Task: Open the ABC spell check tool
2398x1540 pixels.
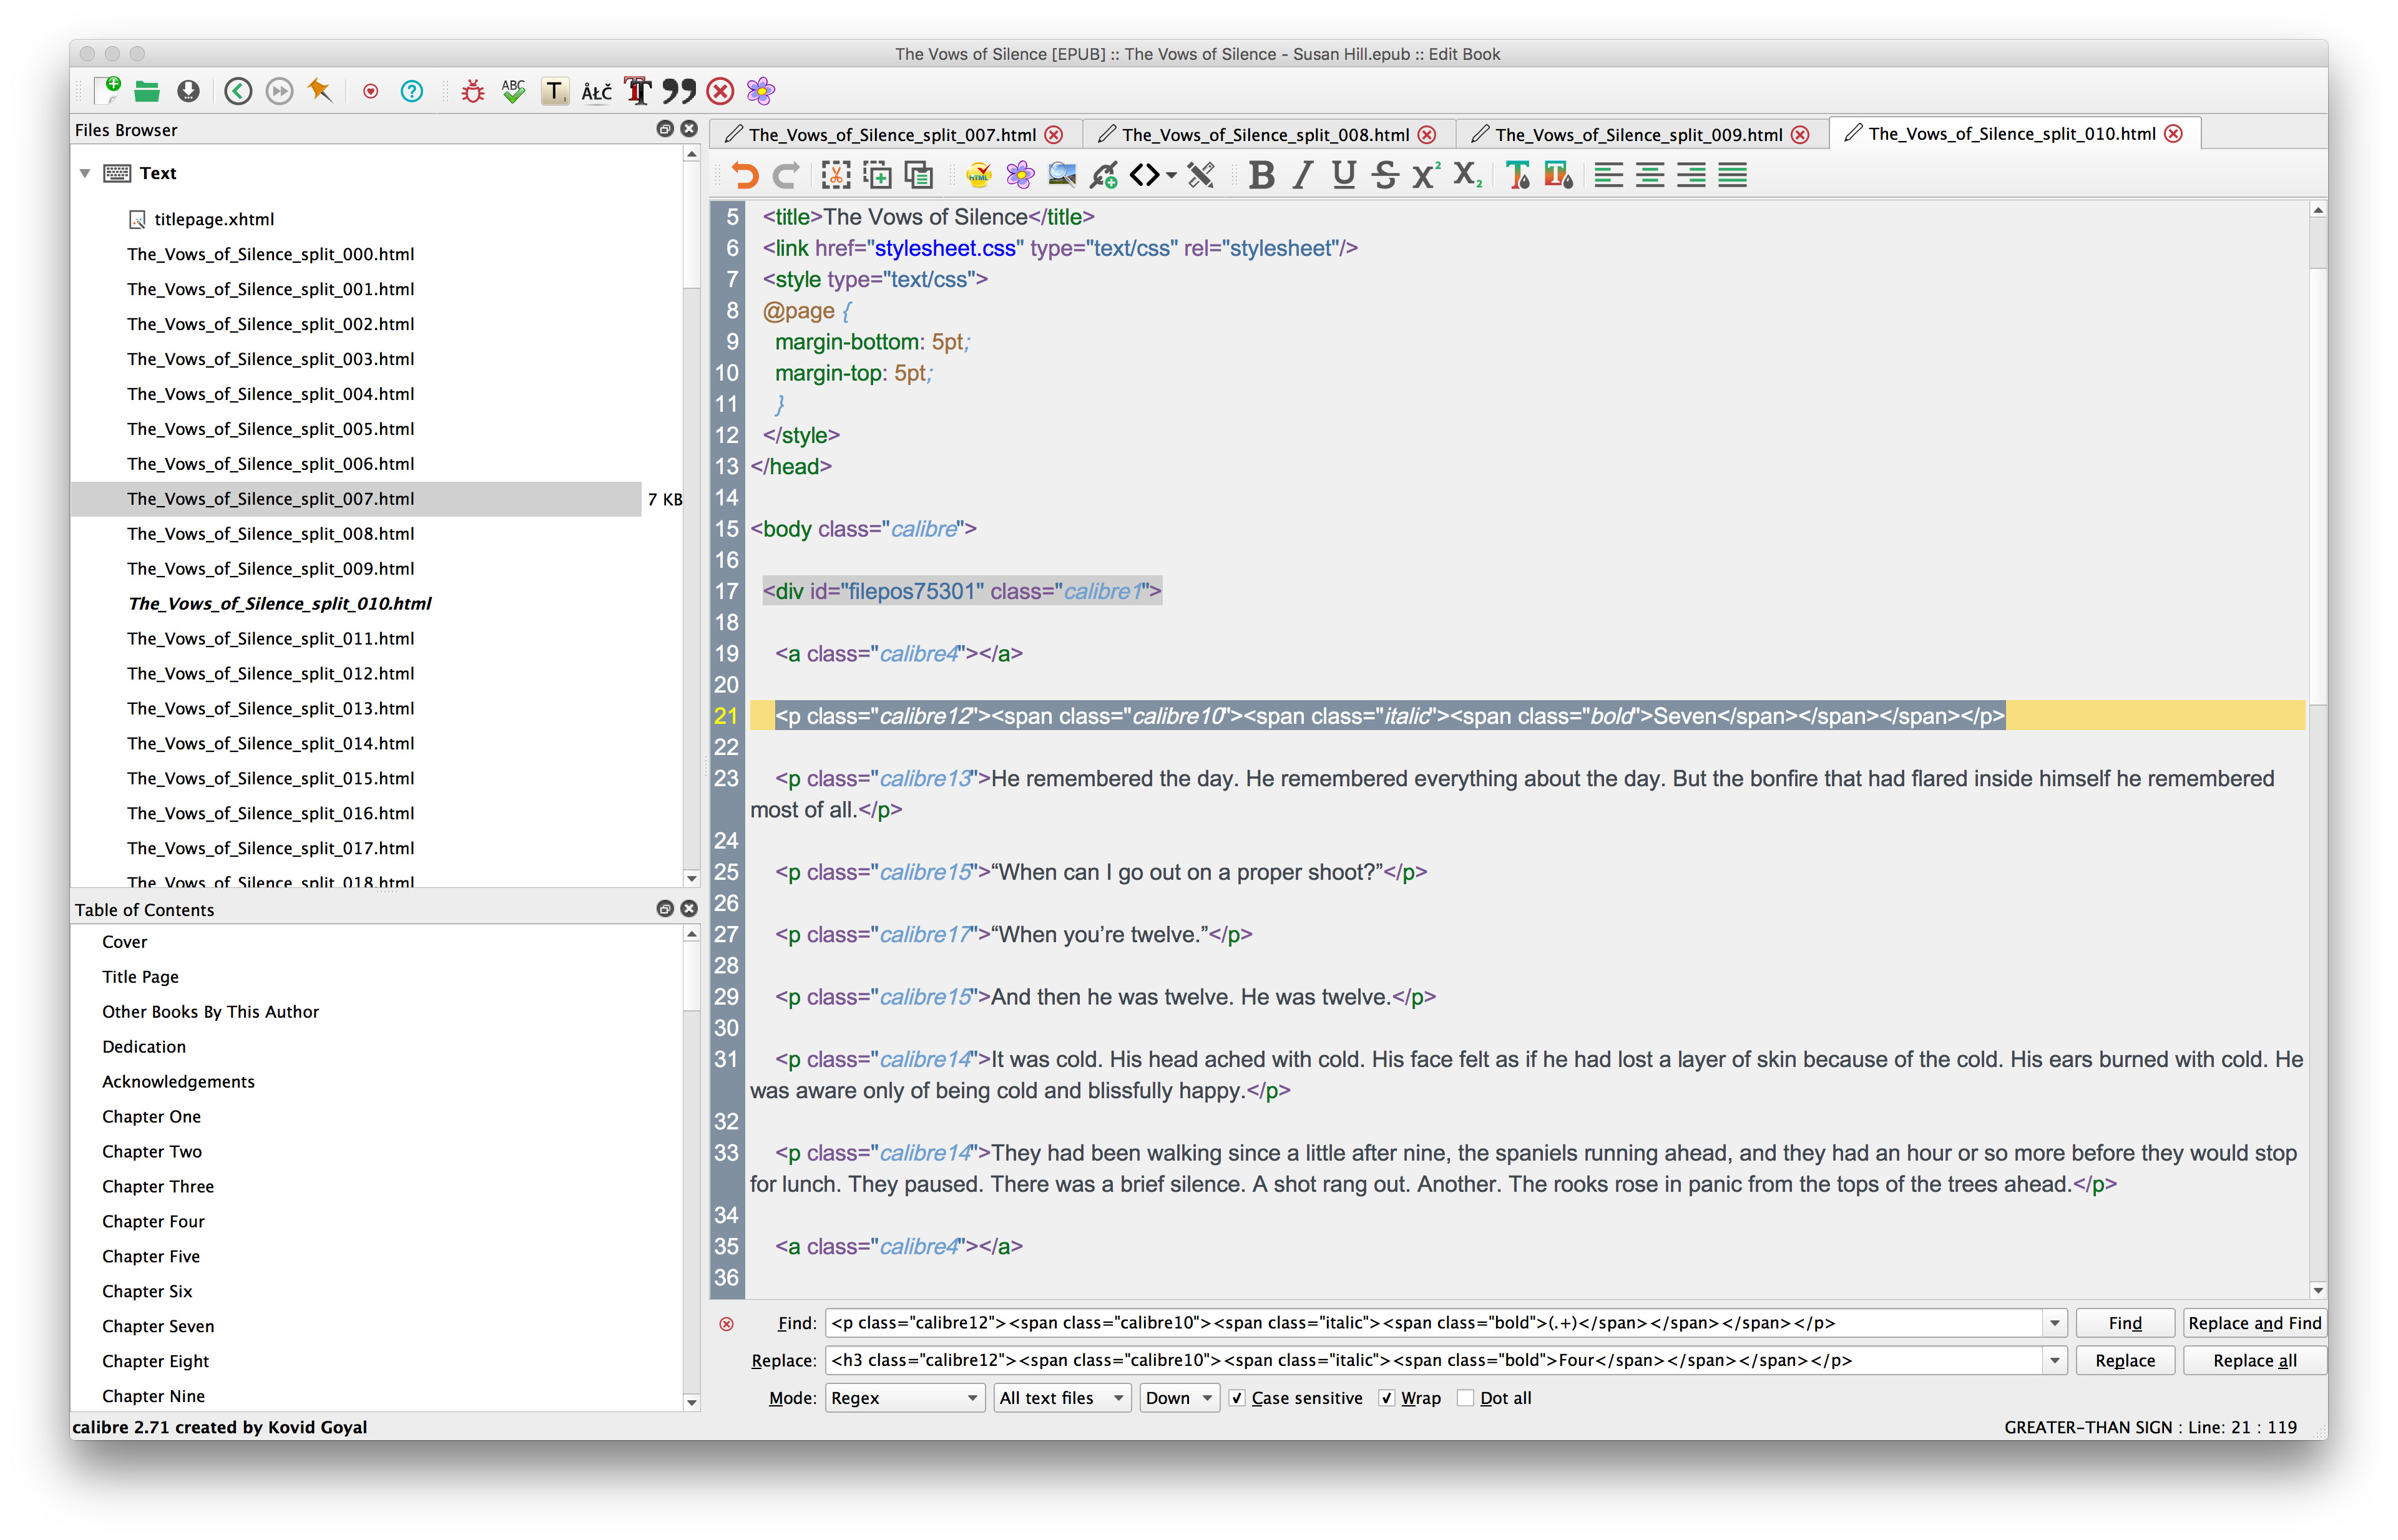Action: point(513,91)
